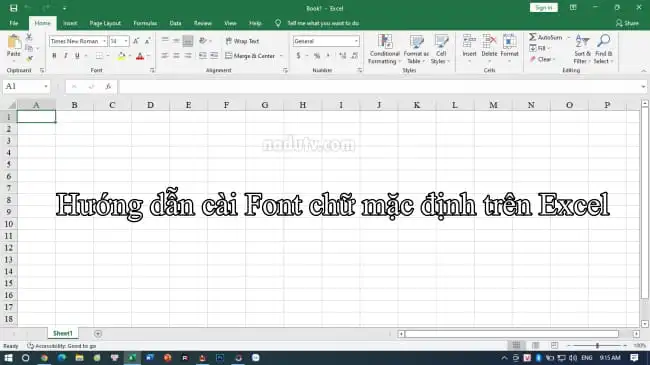Open the General number format dropdown

[356, 41]
